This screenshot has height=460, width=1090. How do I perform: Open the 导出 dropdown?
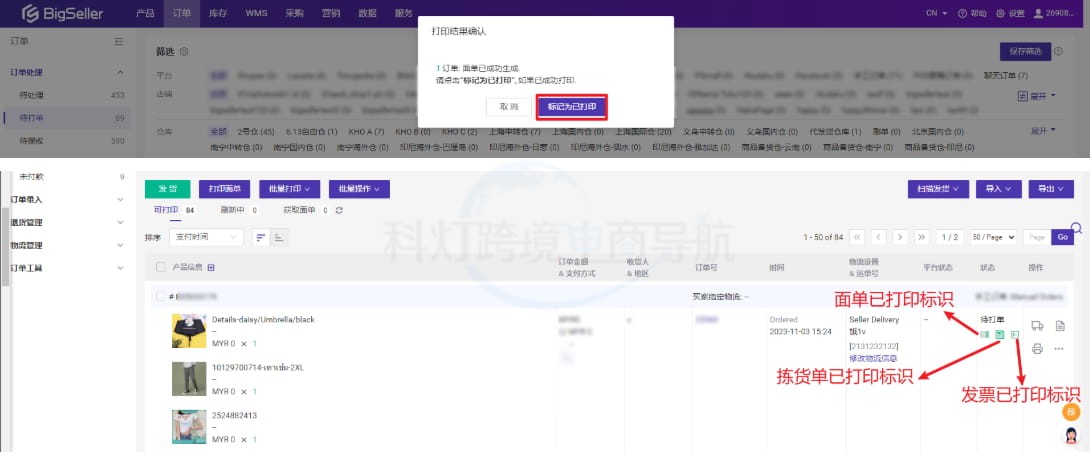[1051, 188]
